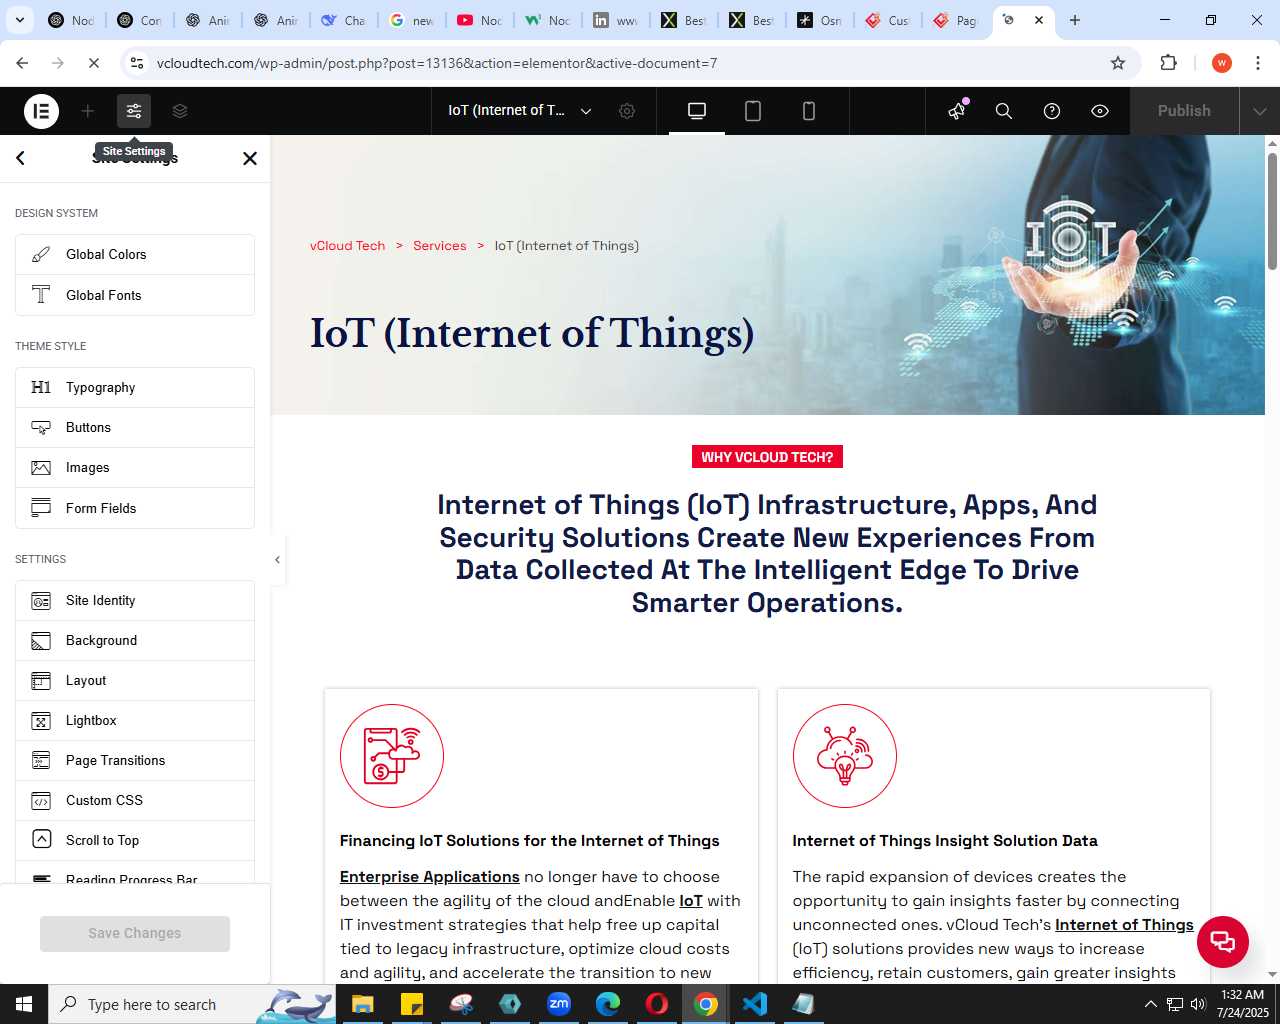Go back to previous browser page
This screenshot has width=1280, height=1024.
coord(22,63)
